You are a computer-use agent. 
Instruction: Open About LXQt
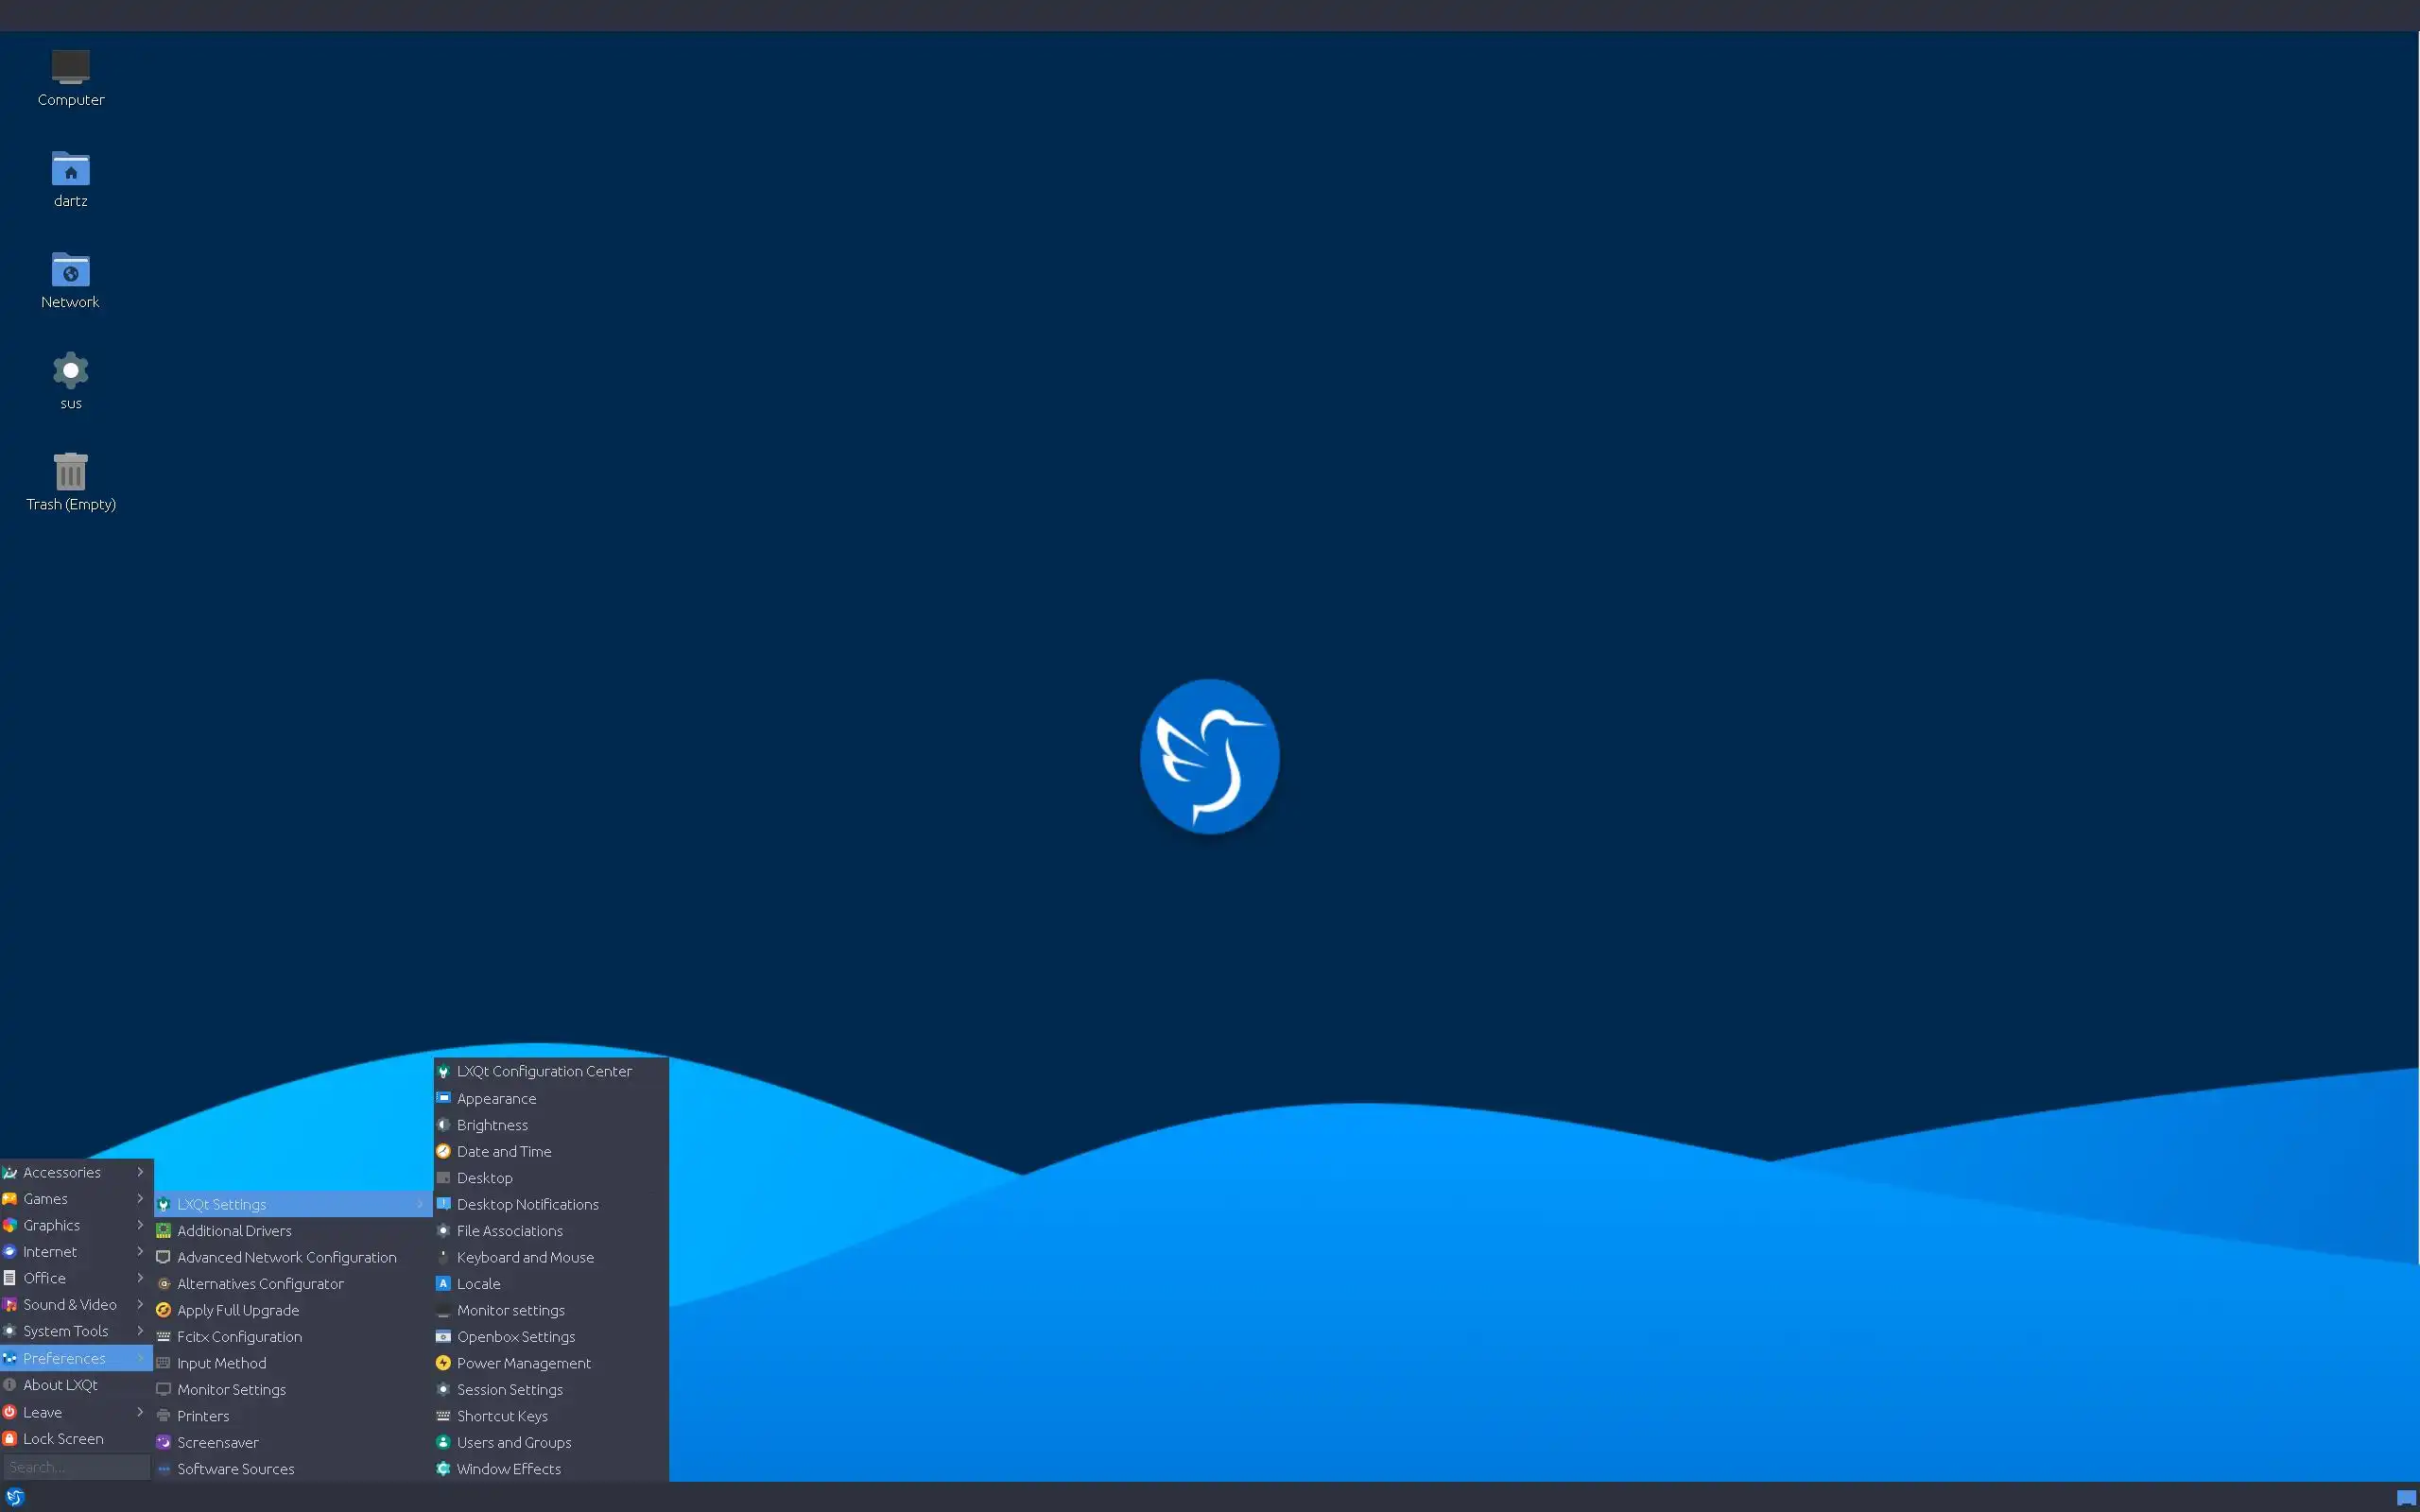(60, 1385)
